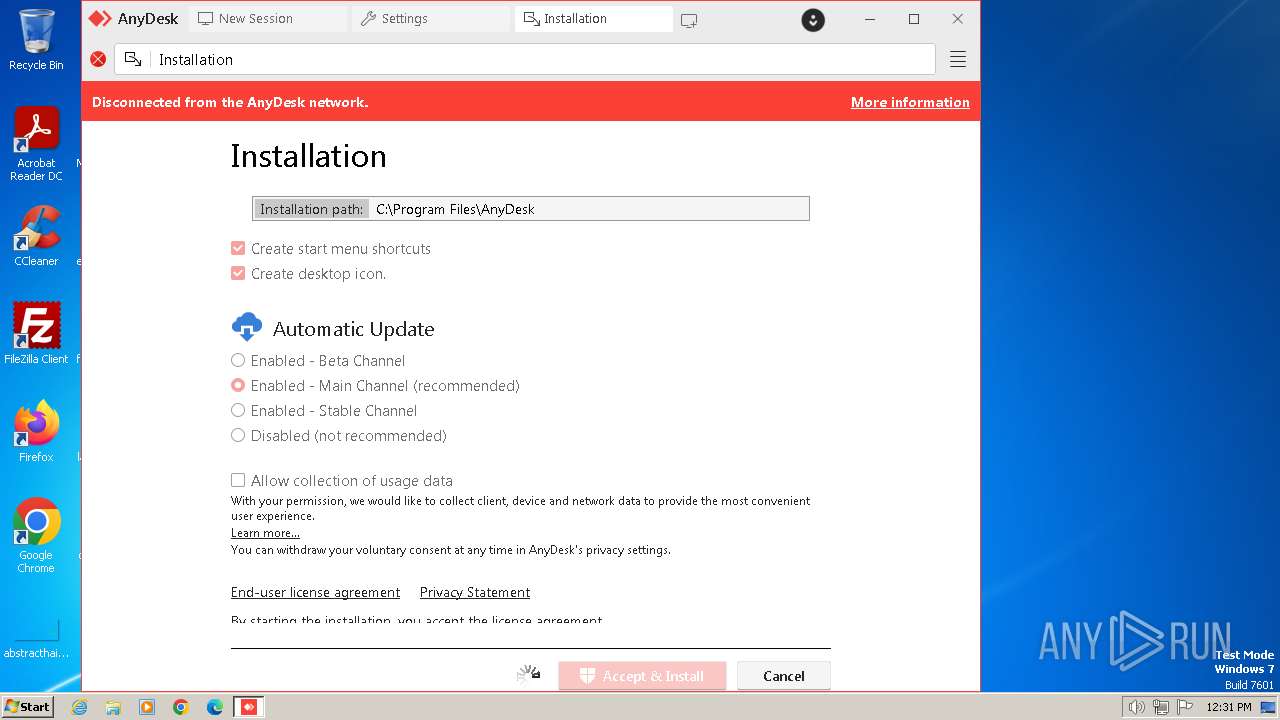This screenshot has width=1280, height=720.
Task: Select the Acrobat Reader DC desktop icon
Action: pyautogui.click(x=36, y=144)
